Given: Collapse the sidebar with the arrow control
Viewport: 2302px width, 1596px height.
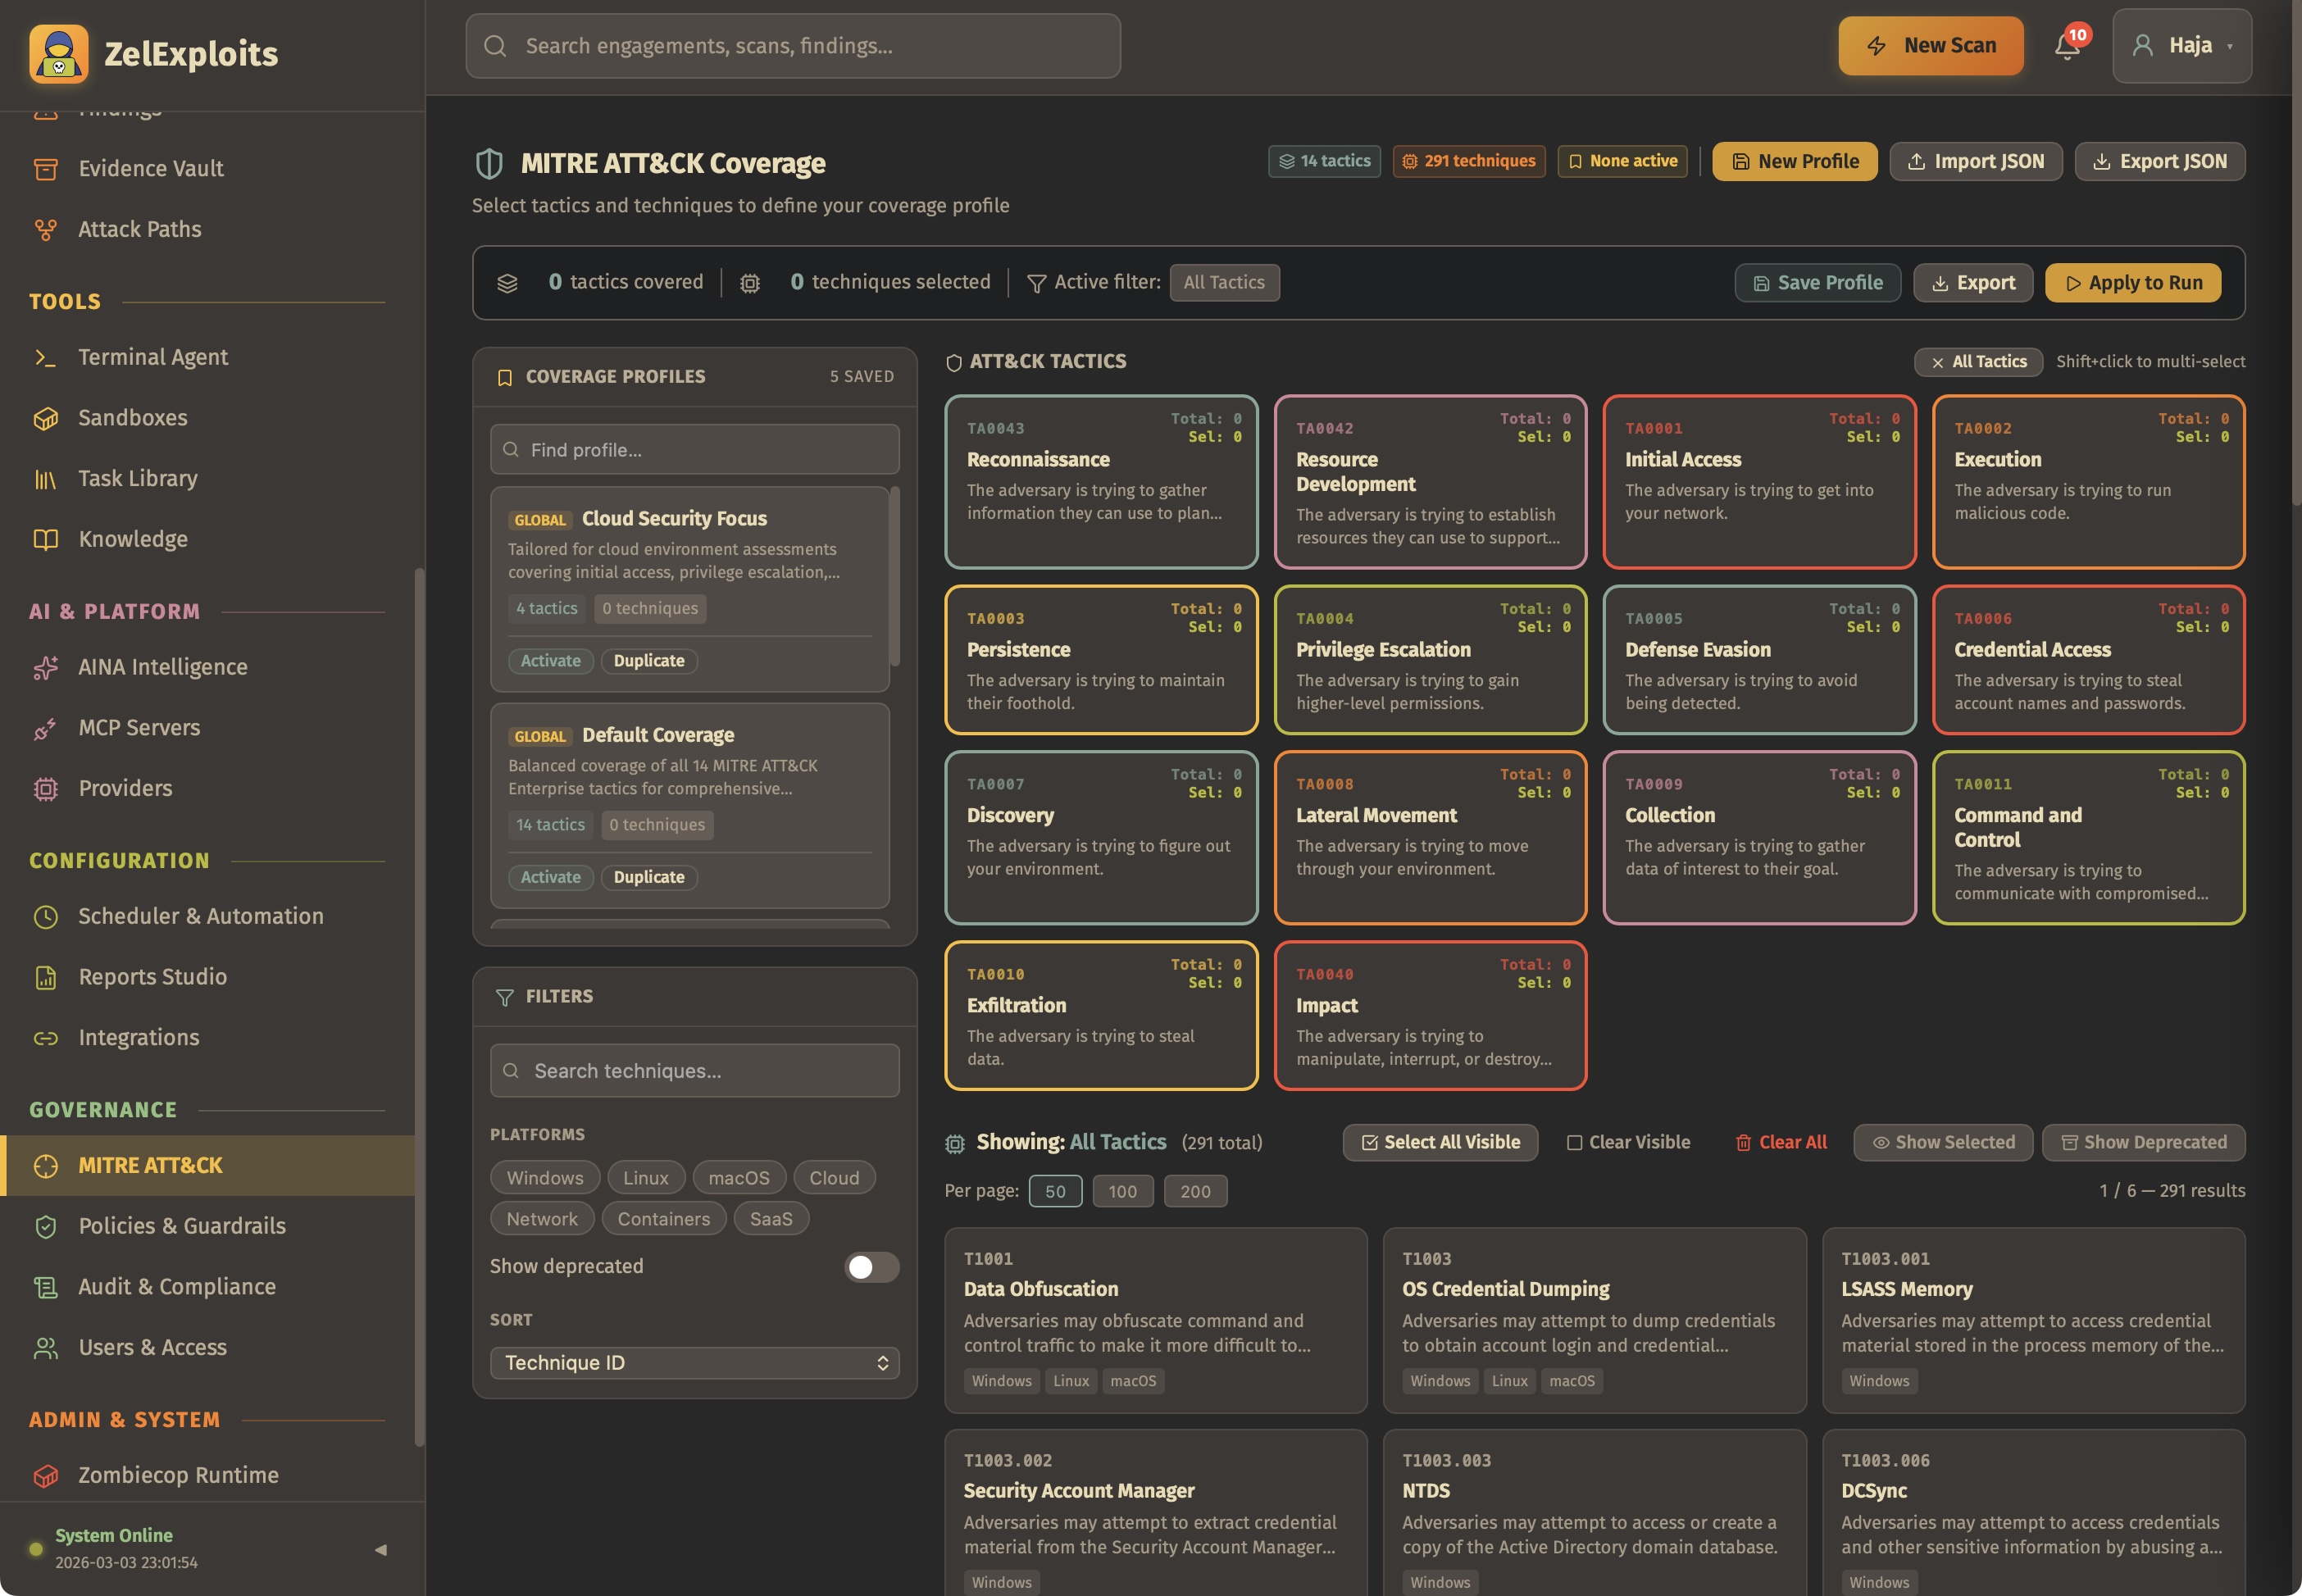Looking at the screenshot, I should 381,1549.
